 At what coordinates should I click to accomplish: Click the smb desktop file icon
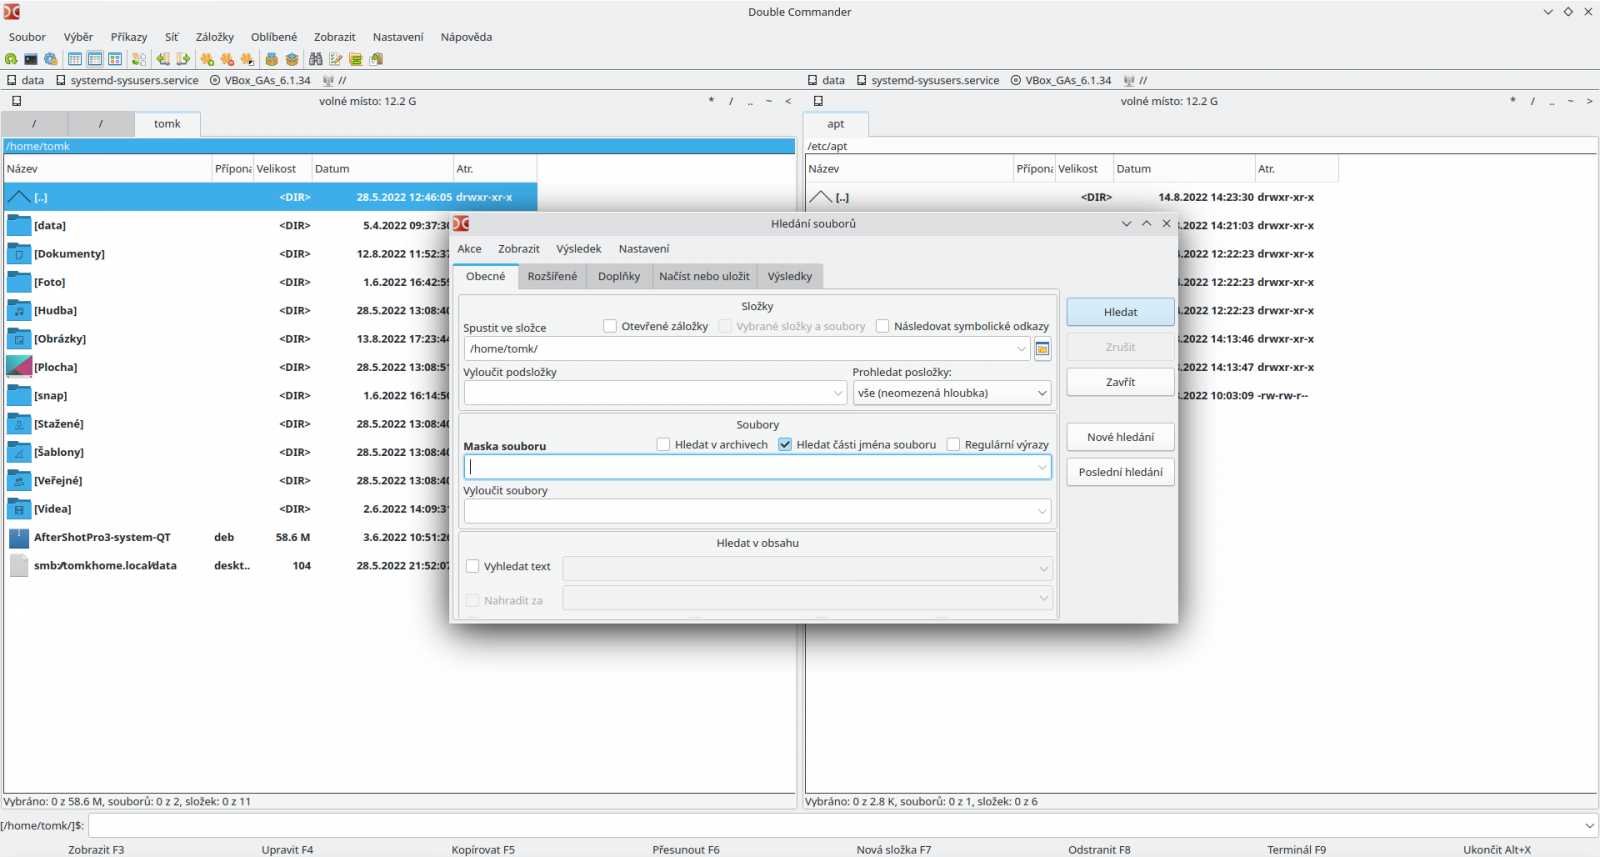(x=19, y=566)
